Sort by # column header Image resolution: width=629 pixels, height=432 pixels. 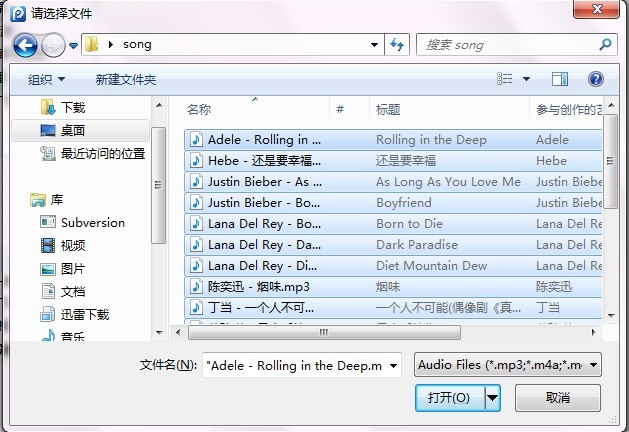340,109
